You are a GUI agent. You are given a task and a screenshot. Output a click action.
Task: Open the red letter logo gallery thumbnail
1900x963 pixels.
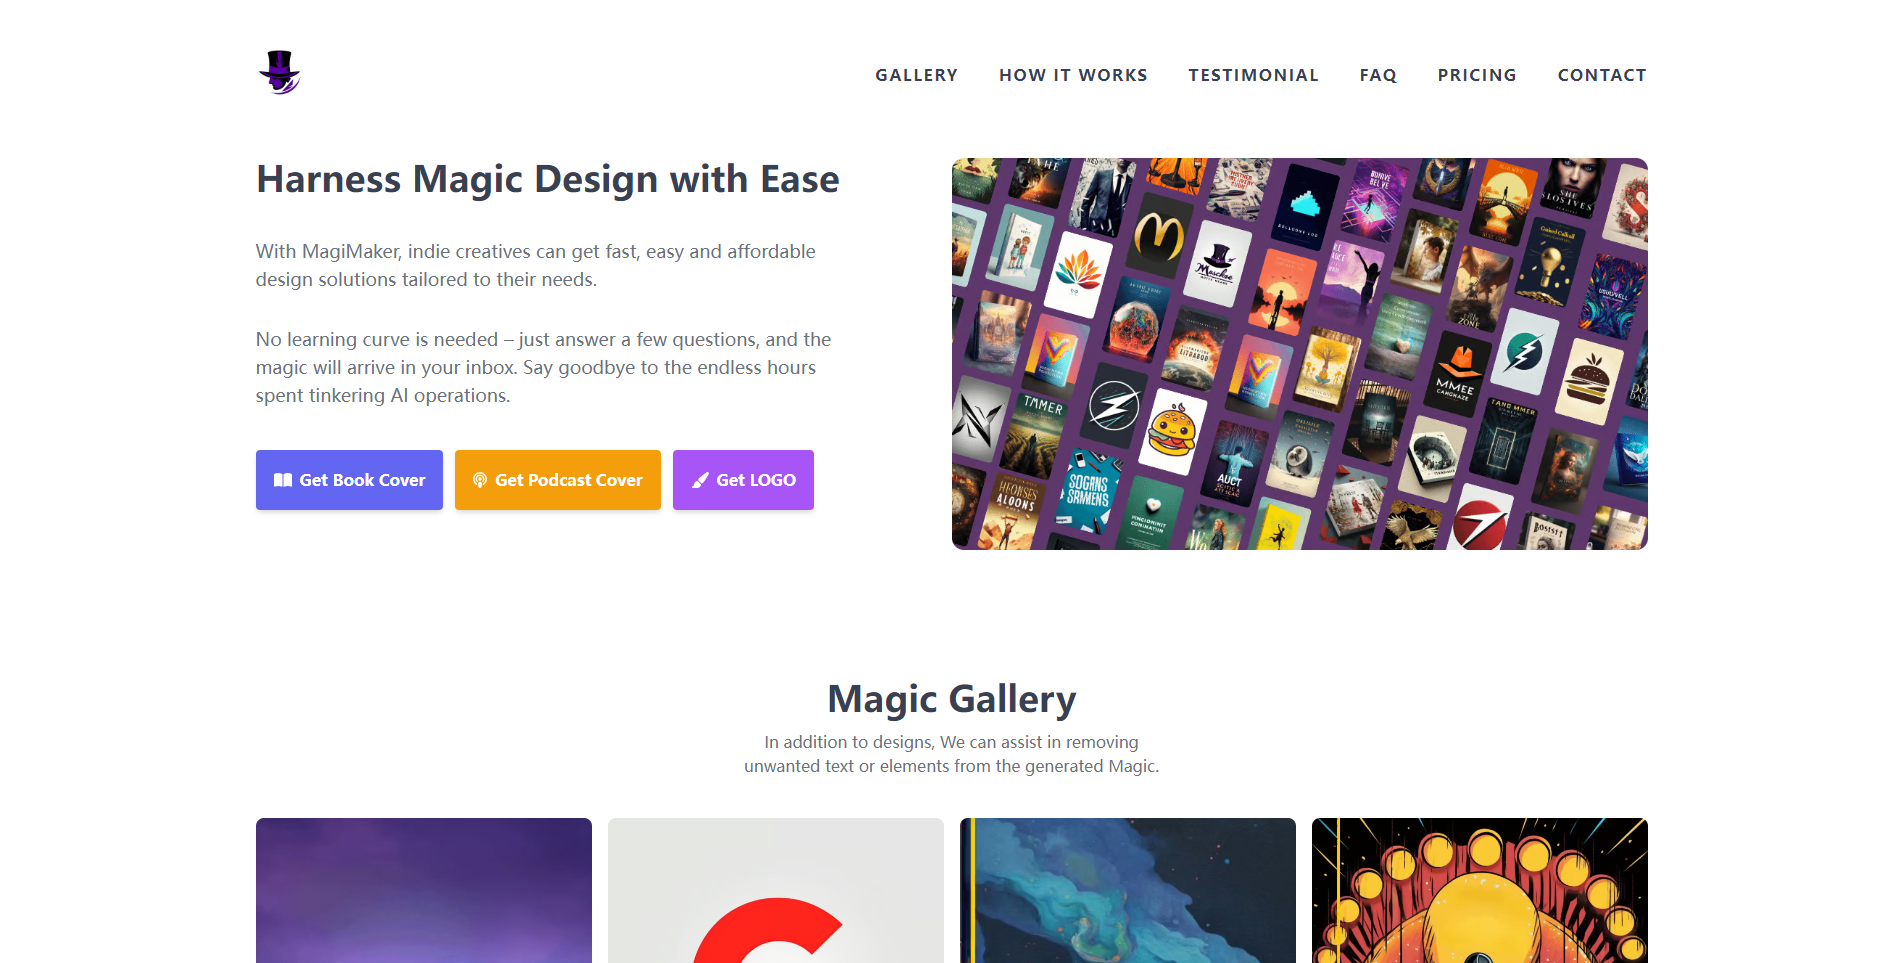[x=776, y=891]
